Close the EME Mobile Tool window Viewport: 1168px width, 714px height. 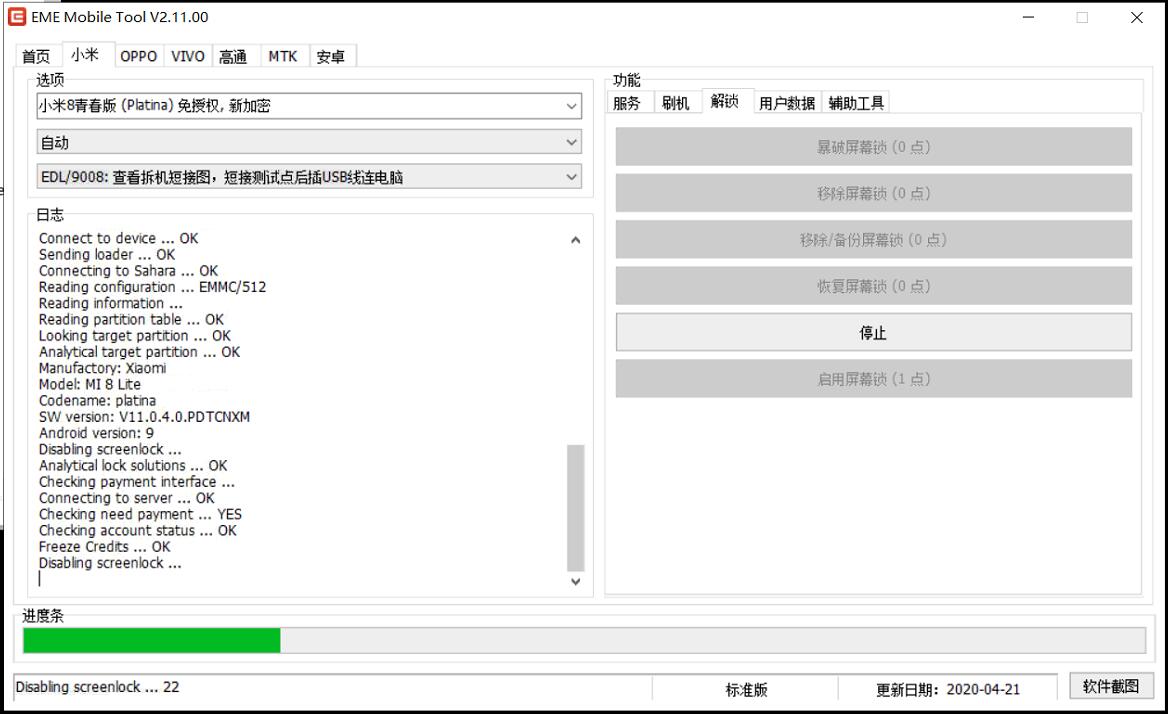[1137, 17]
